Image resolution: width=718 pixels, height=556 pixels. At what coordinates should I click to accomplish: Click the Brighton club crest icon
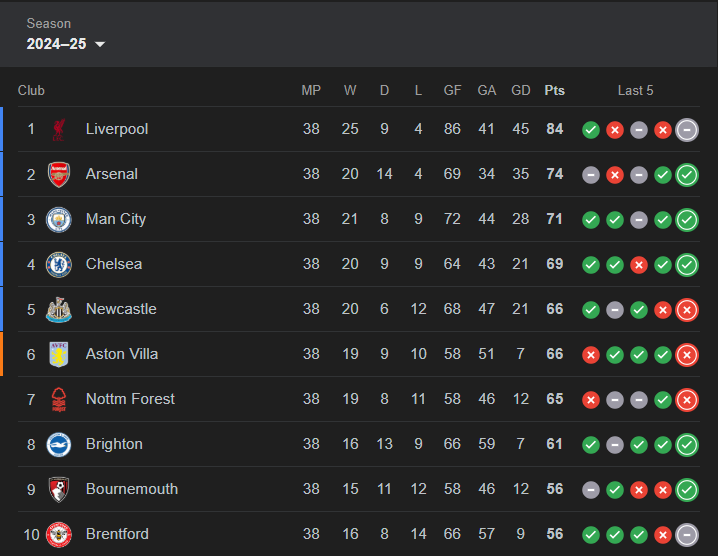point(59,444)
